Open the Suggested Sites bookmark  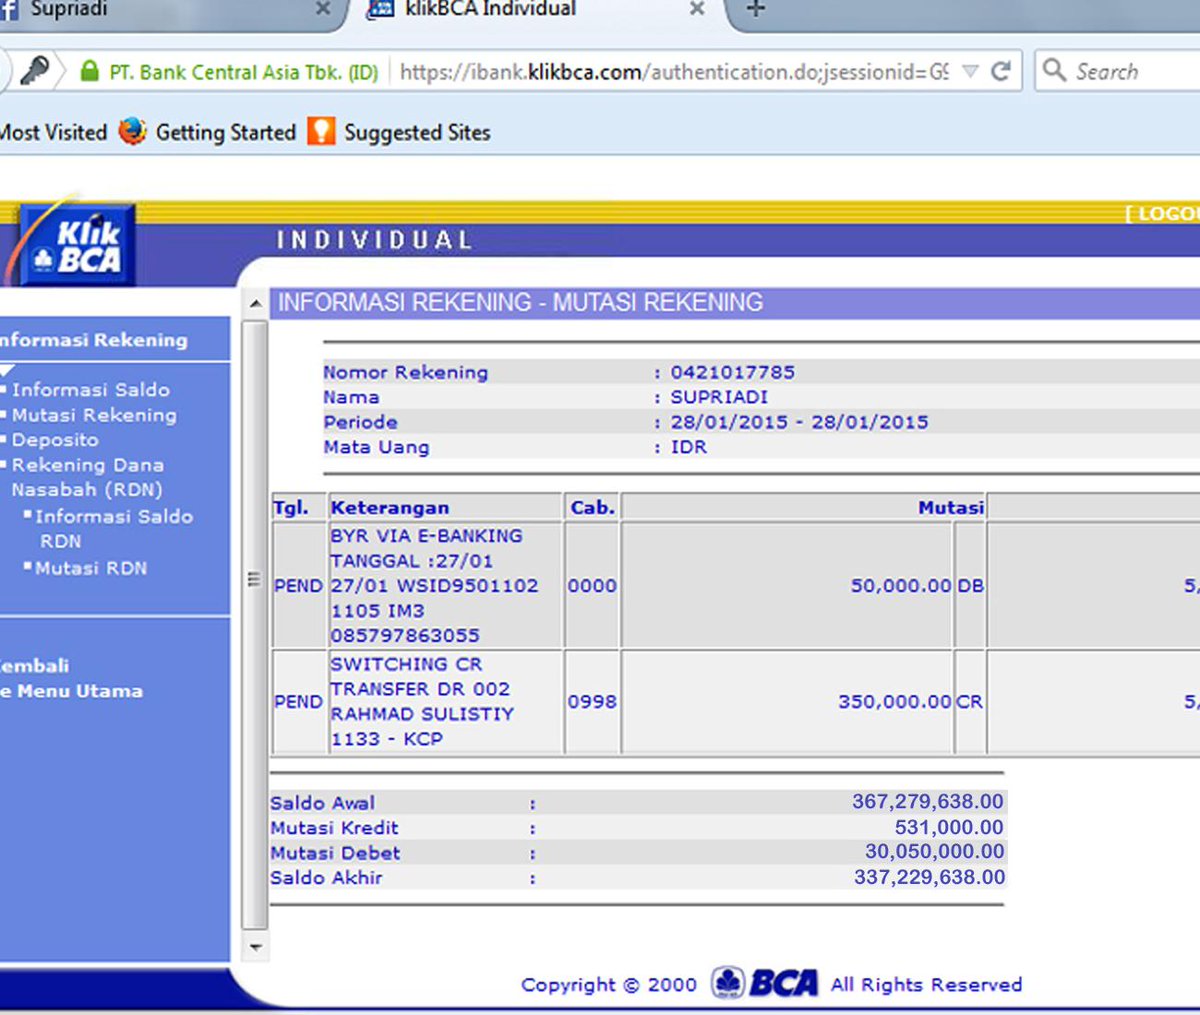tap(417, 132)
